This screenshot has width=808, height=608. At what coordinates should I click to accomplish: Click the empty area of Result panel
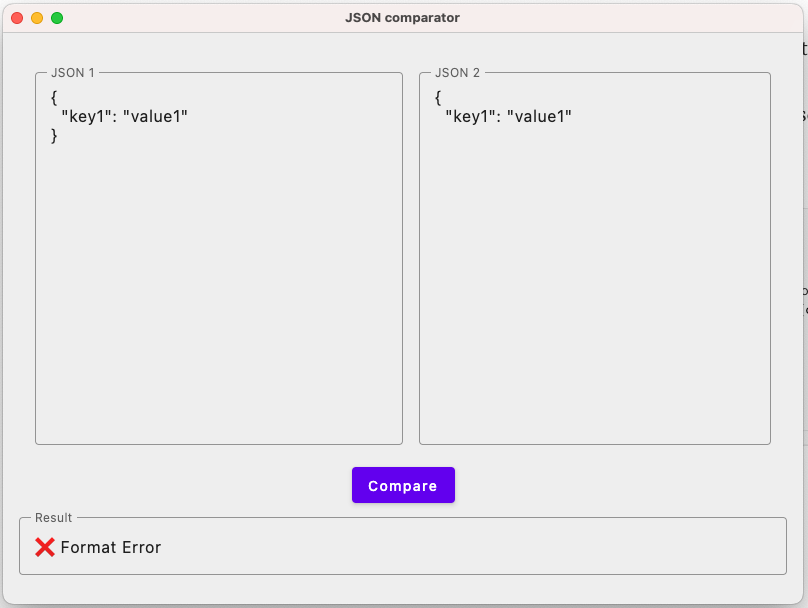(474, 547)
